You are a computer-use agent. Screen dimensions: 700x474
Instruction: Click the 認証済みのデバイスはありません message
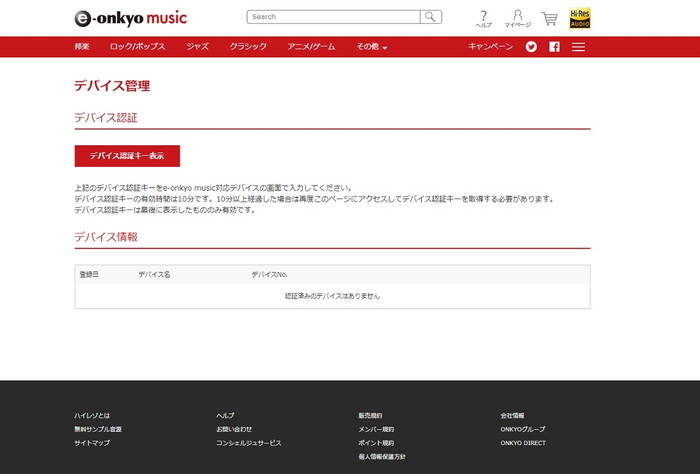click(333, 296)
